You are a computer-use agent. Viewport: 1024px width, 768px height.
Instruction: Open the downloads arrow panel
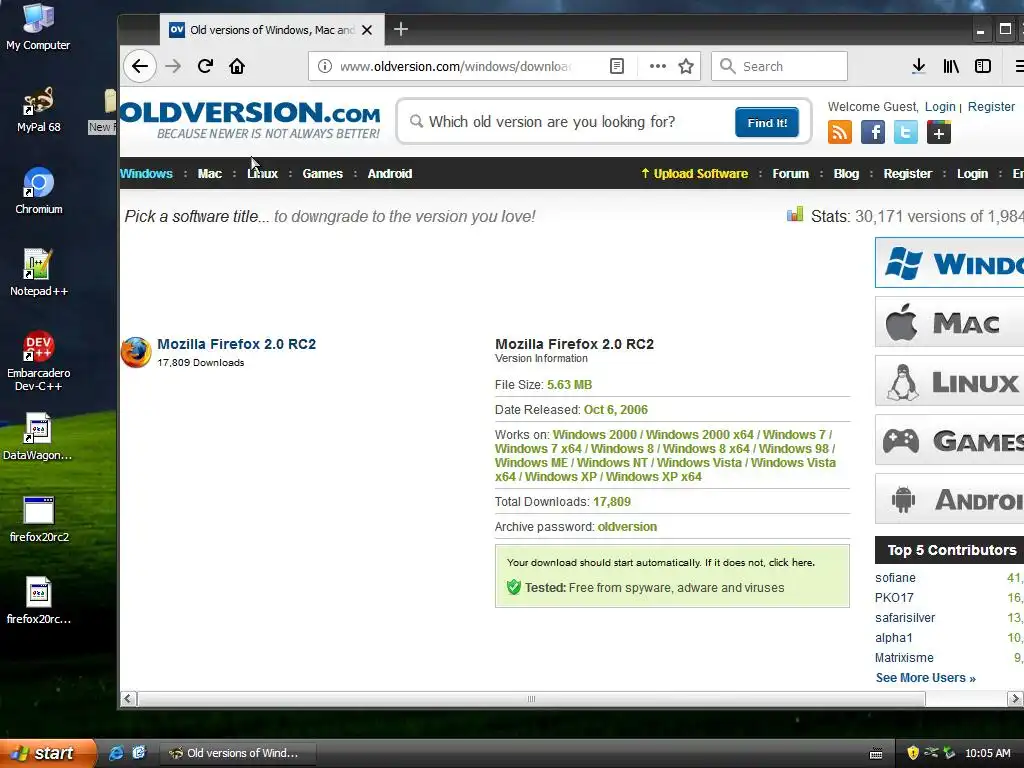(x=918, y=66)
